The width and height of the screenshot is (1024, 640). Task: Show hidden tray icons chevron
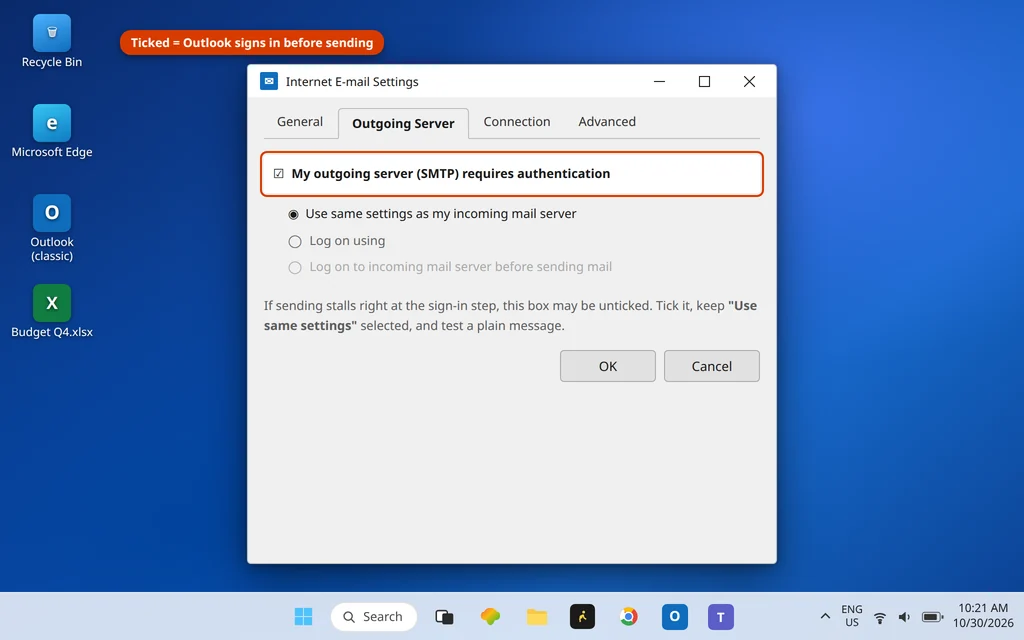coord(825,616)
